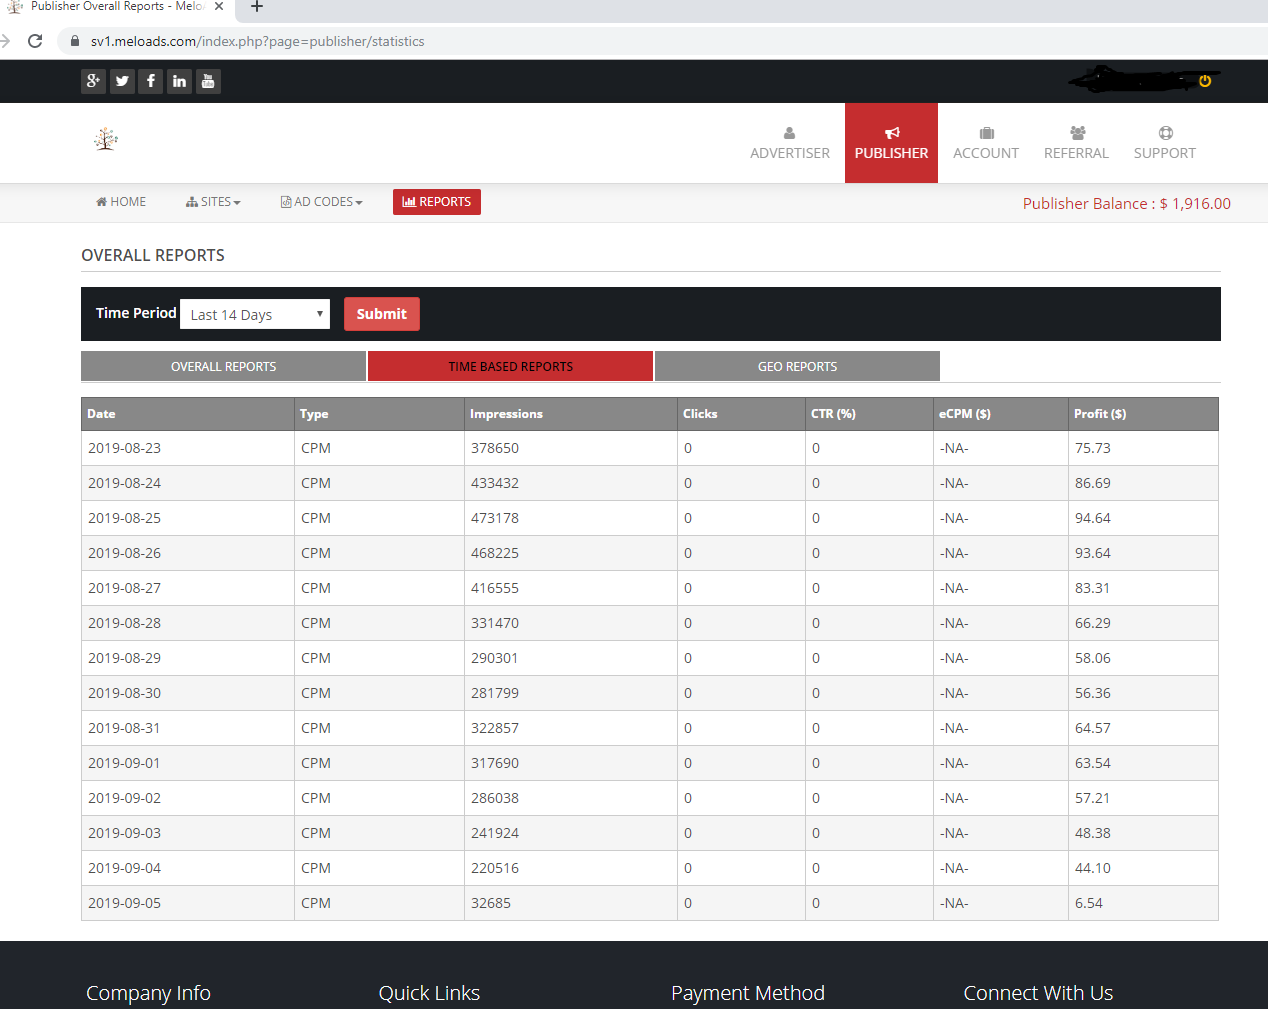Expand the Ad Codes dropdown menu
The width and height of the screenshot is (1268, 1009).
(x=321, y=202)
